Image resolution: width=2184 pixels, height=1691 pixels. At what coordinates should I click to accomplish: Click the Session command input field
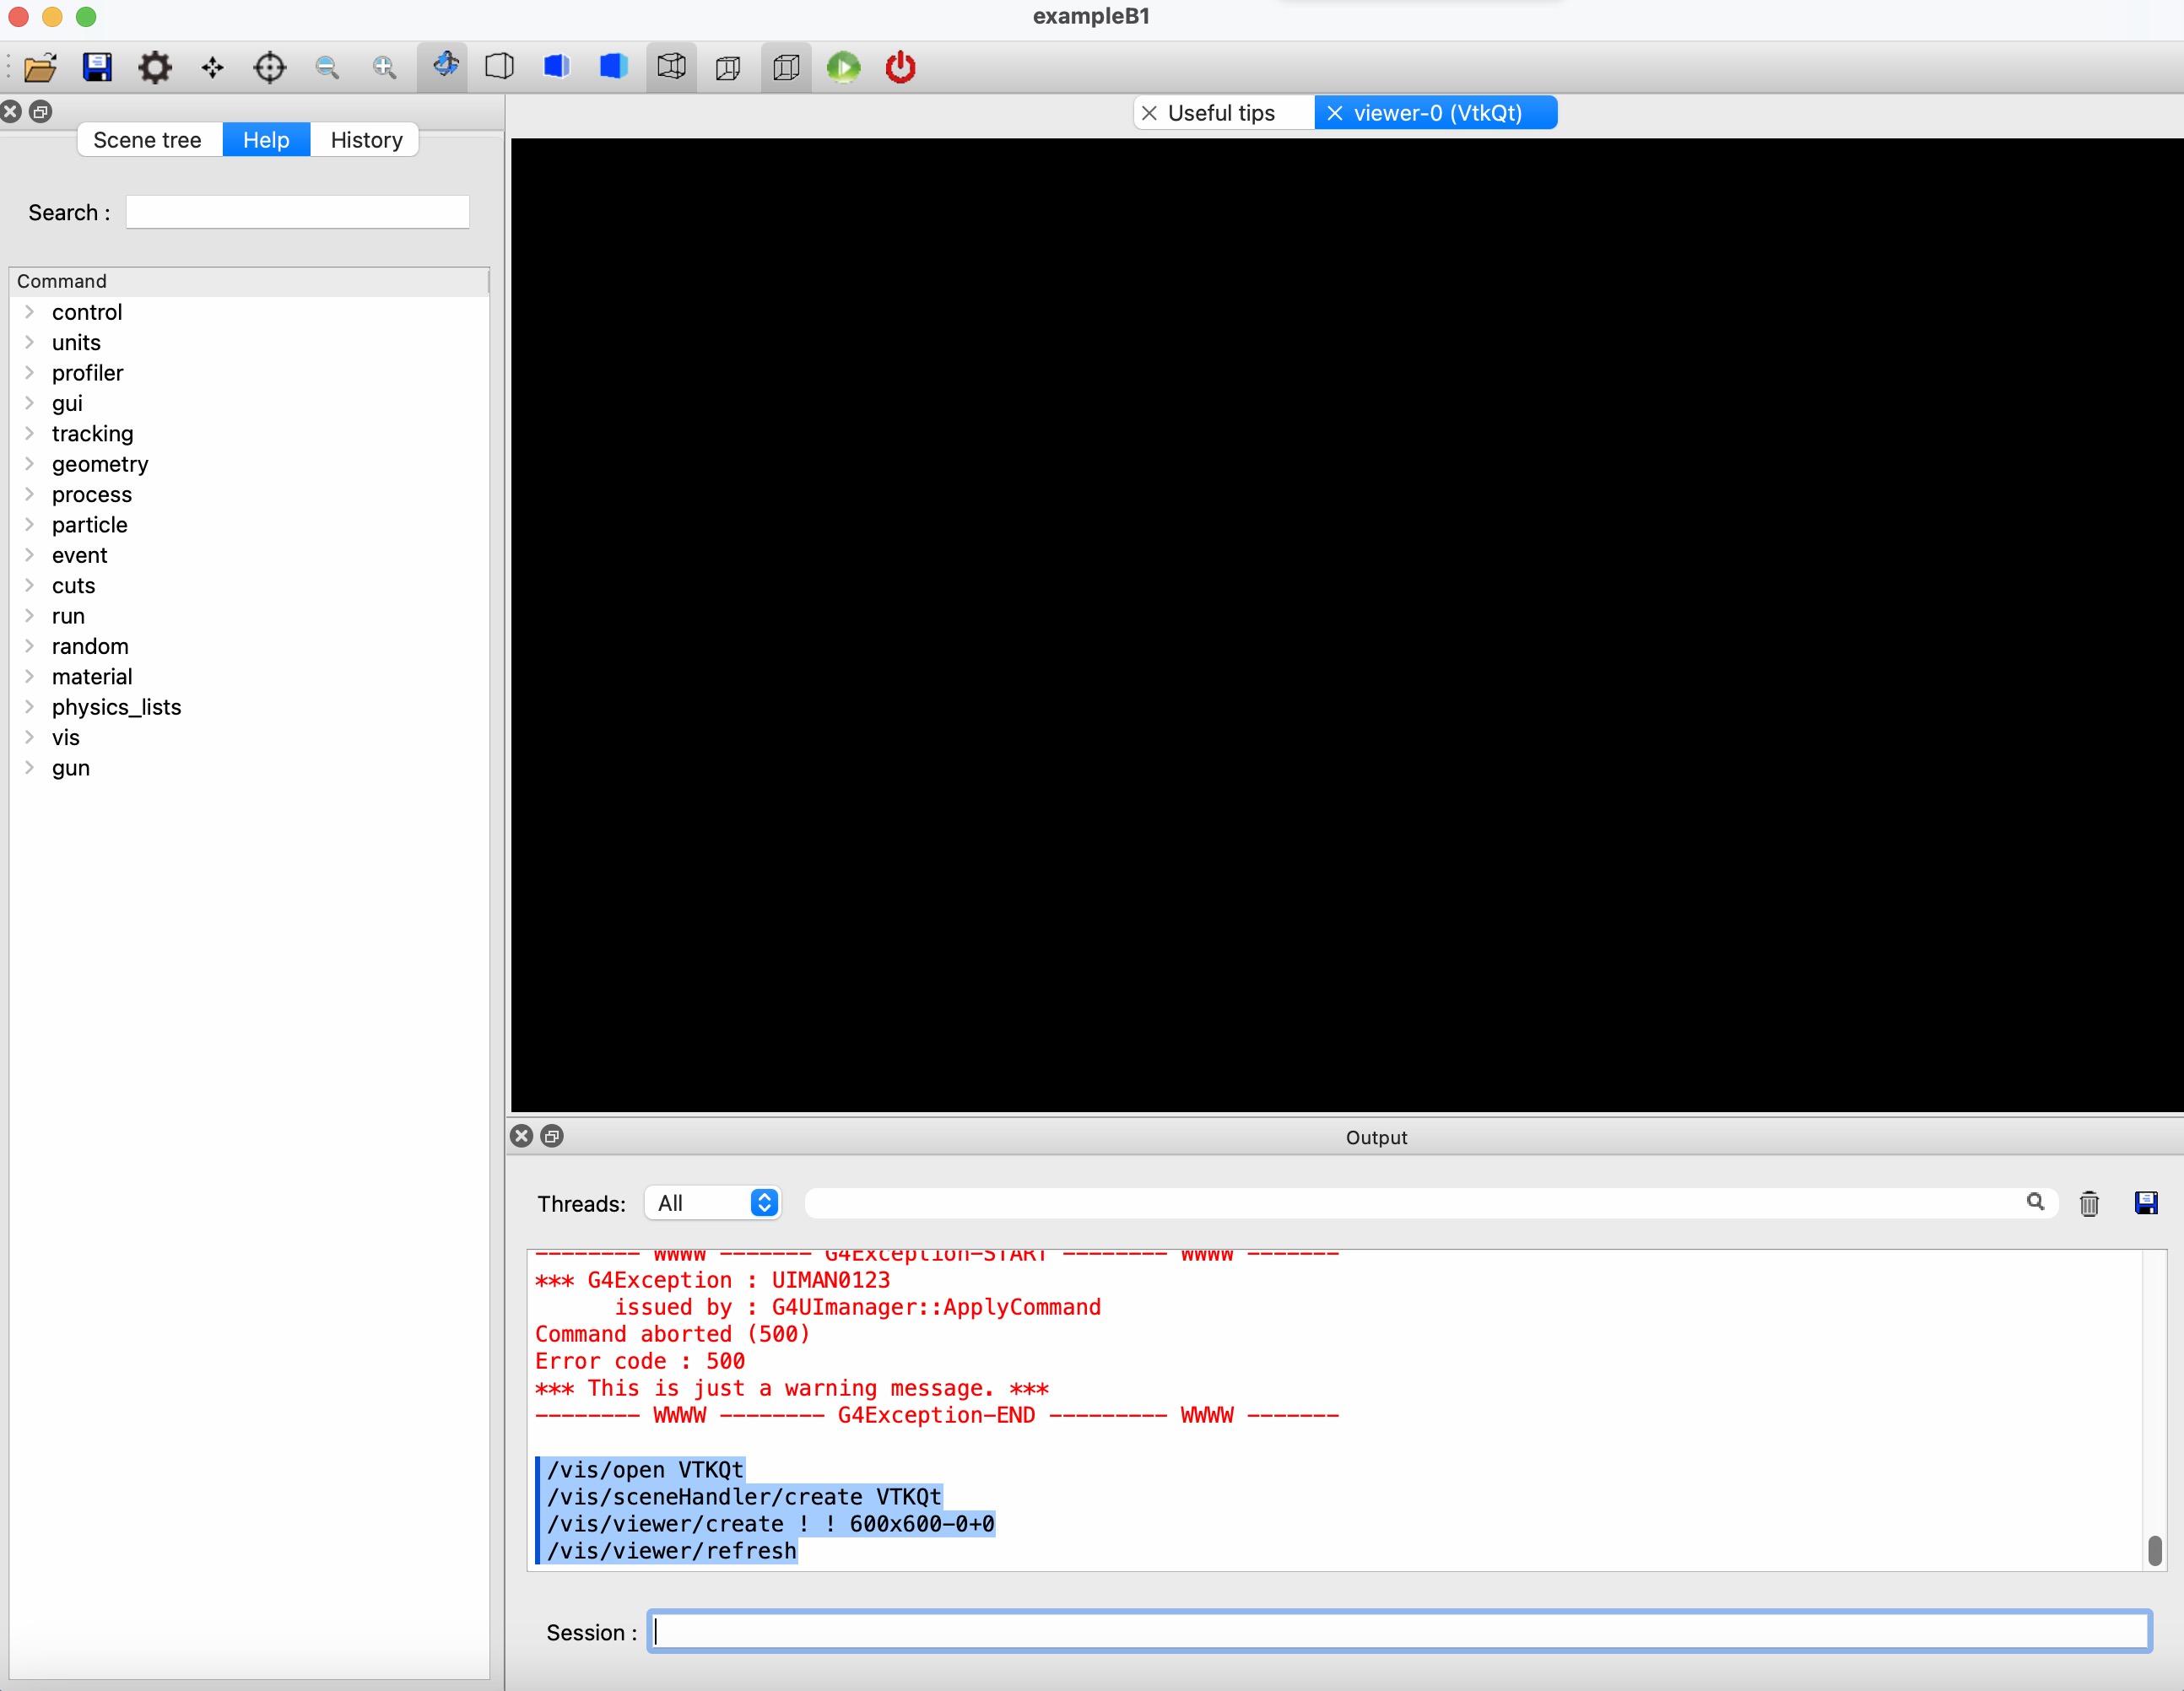click(1399, 1632)
